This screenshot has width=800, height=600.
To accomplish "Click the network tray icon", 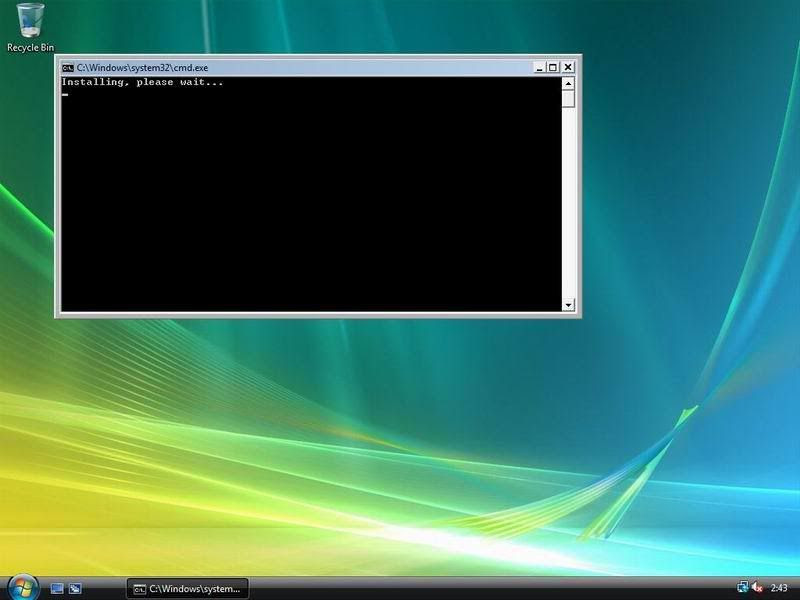I will (743, 588).
